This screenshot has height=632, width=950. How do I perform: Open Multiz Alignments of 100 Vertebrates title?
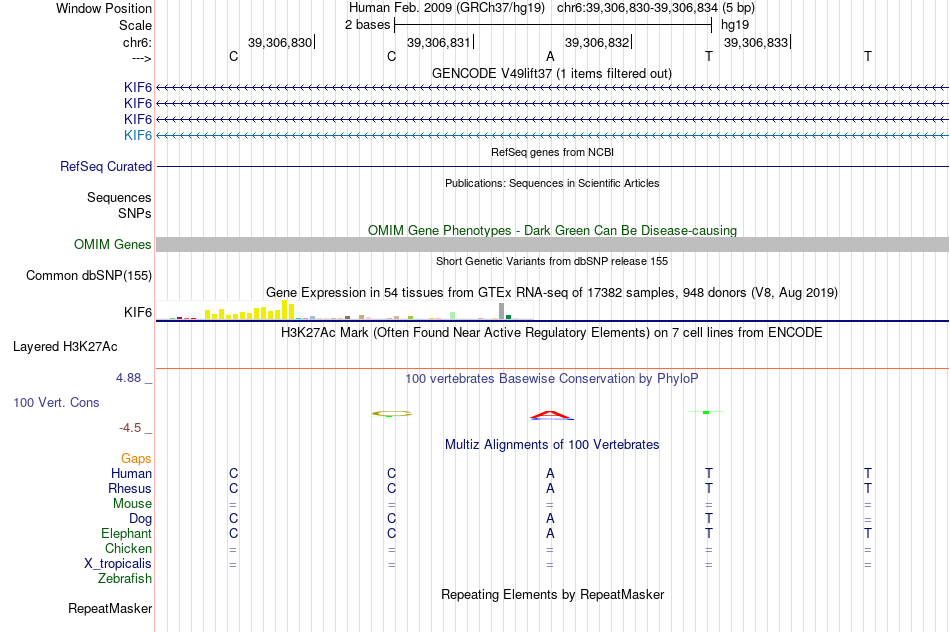(x=552, y=445)
